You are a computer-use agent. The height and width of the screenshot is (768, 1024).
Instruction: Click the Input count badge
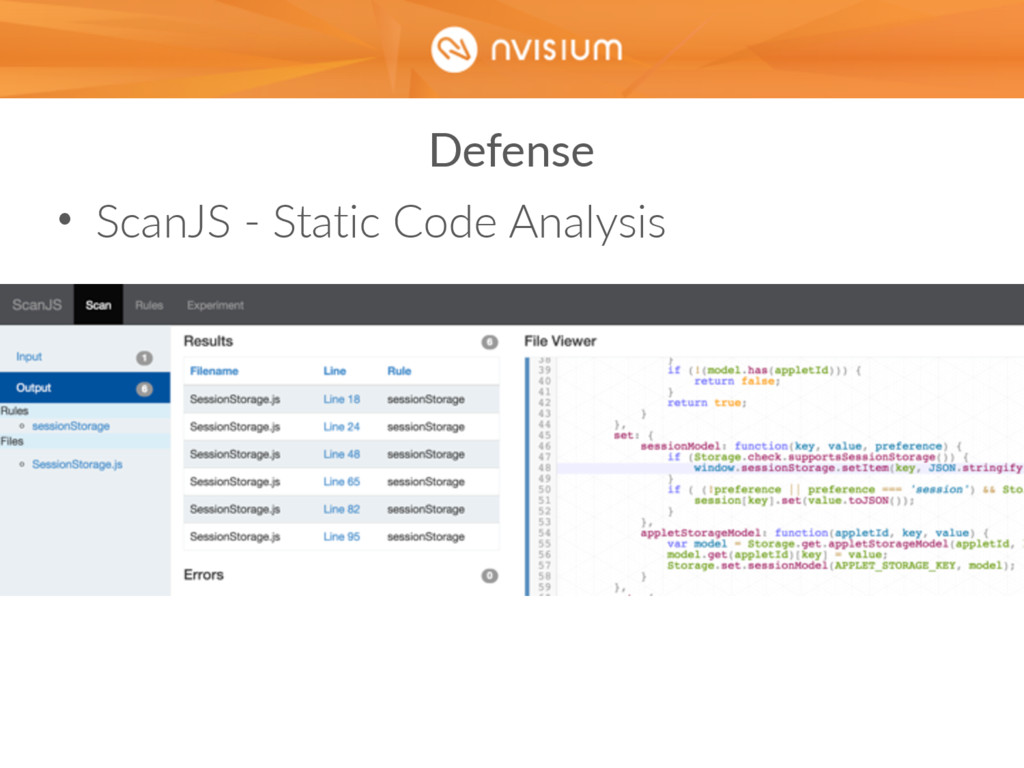coord(144,358)
